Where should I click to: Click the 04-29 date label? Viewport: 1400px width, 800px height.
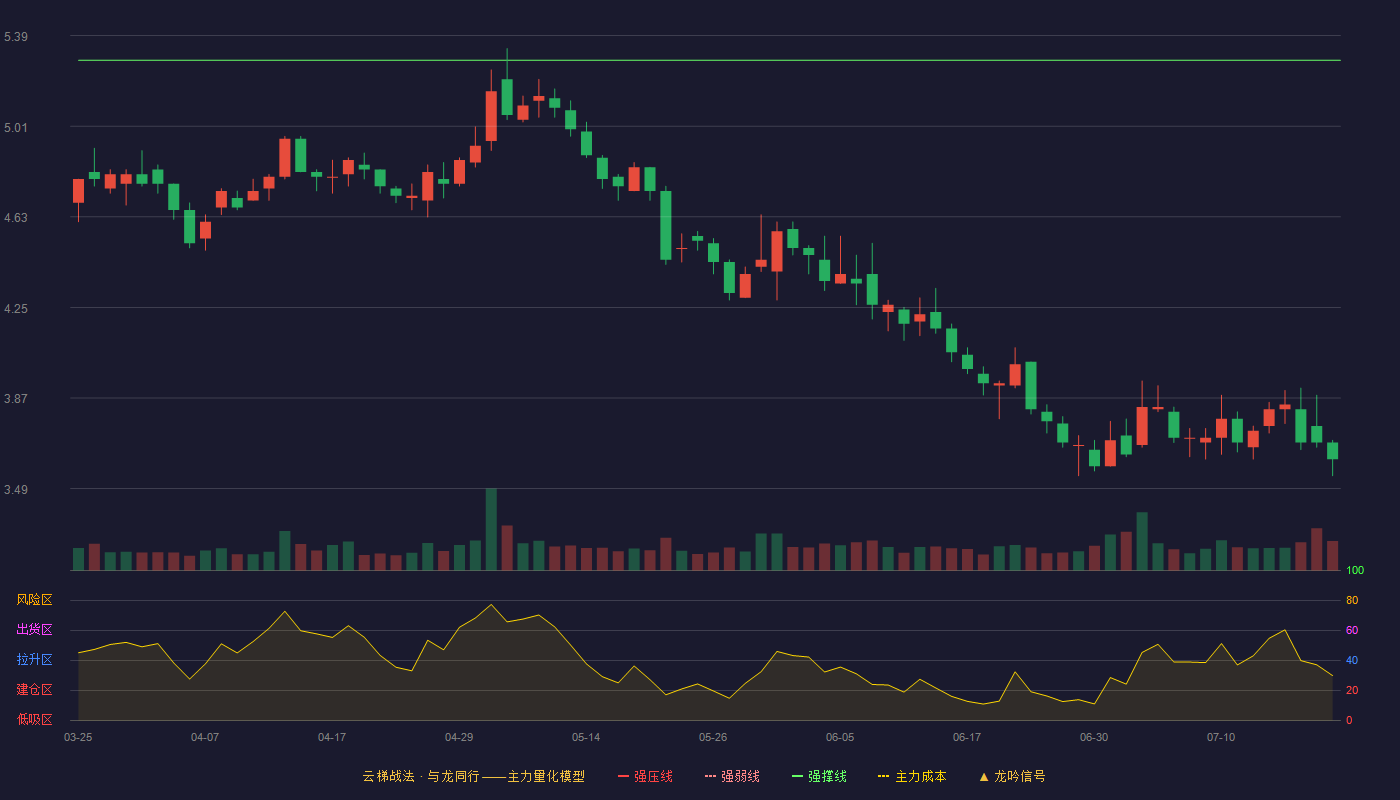click(459, 737)
